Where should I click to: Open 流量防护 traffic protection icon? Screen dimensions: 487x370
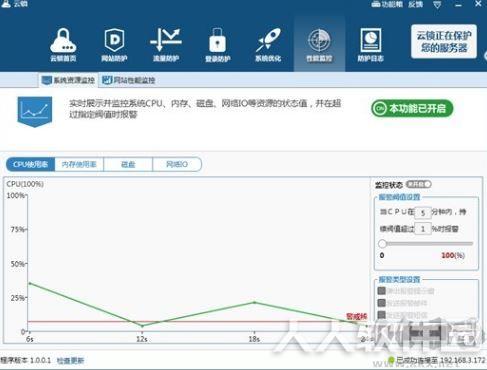click(x=166, y=45)
